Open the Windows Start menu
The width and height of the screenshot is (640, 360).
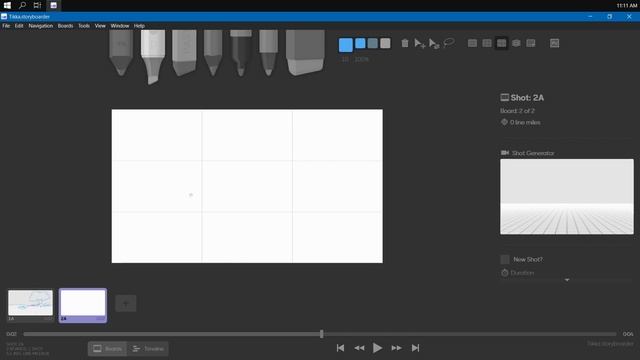pyautogui.click(x=7, y=5)
